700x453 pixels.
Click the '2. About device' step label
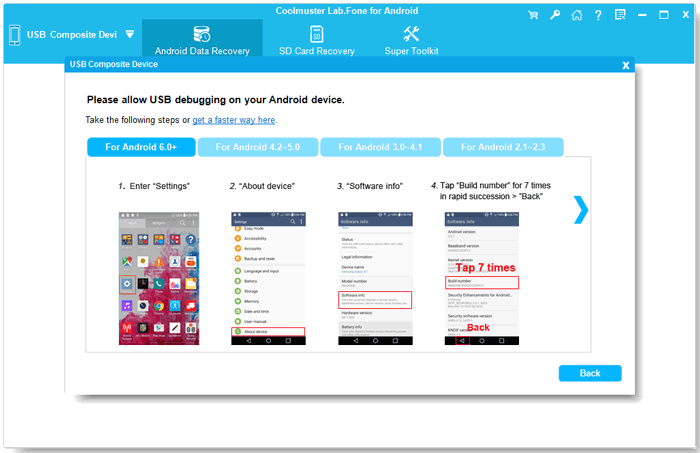(x=262, y=186)
